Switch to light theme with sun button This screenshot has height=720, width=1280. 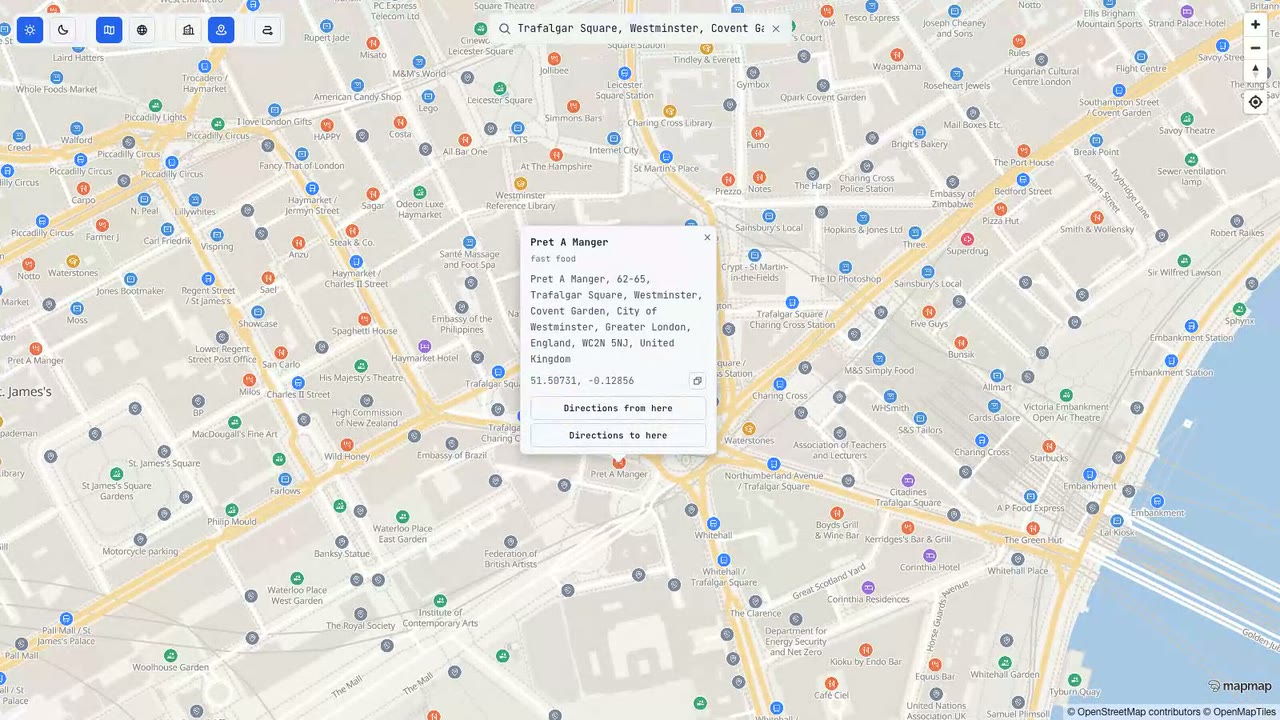pyautogui.click(x=30, y=30)
